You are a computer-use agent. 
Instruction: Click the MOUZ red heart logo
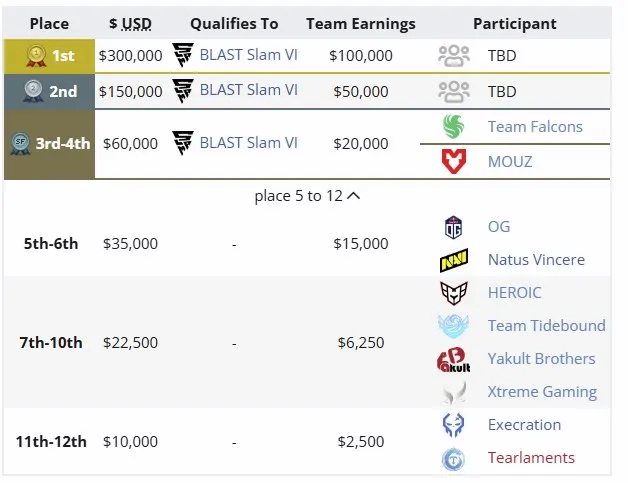[x=453, y=161]
